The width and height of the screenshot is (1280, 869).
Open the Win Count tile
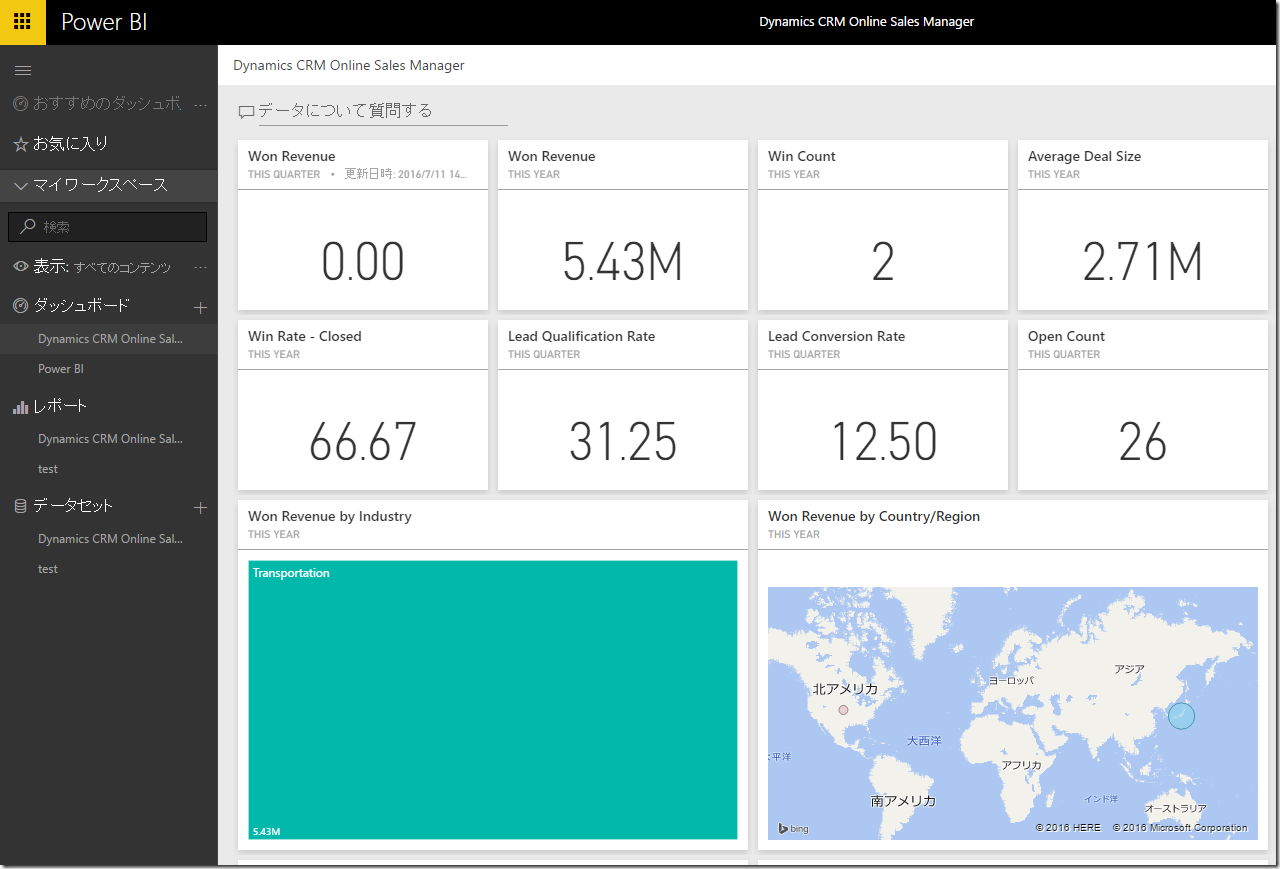click(883, 225)
